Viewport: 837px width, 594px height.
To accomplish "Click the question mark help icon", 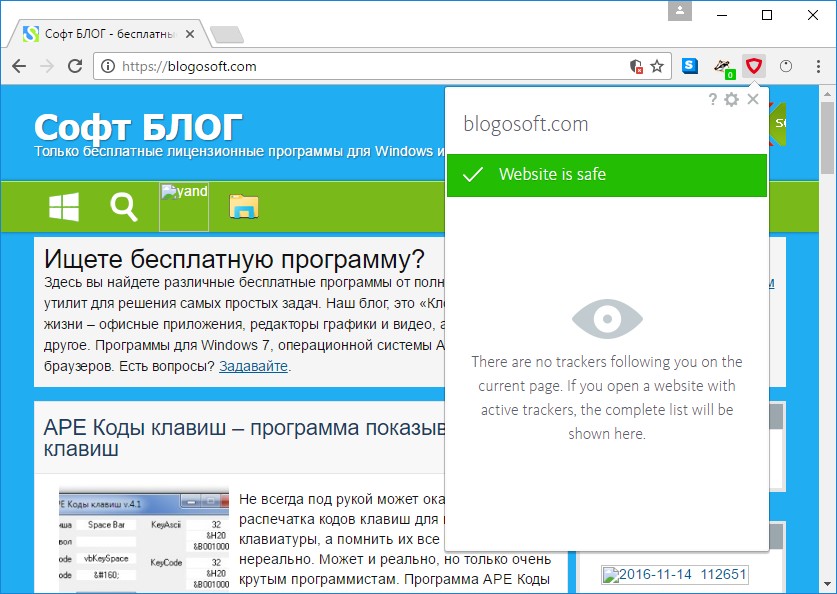I will click(x=712, y=99).
